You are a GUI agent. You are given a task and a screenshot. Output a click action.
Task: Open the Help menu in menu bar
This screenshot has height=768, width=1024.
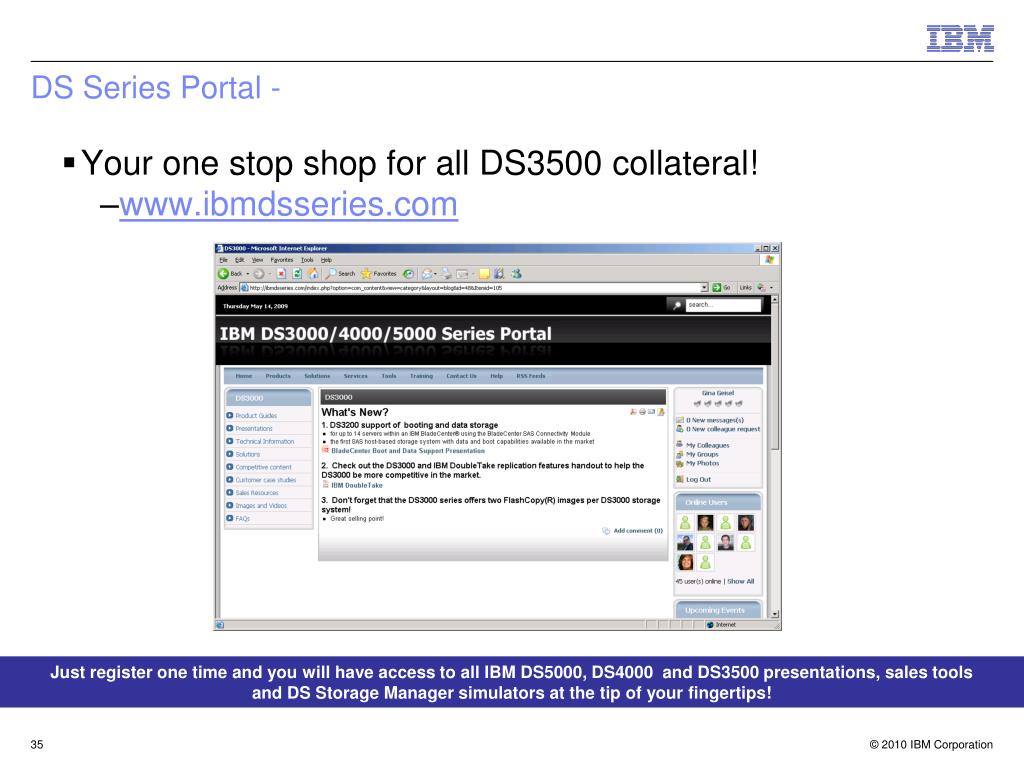326,260
